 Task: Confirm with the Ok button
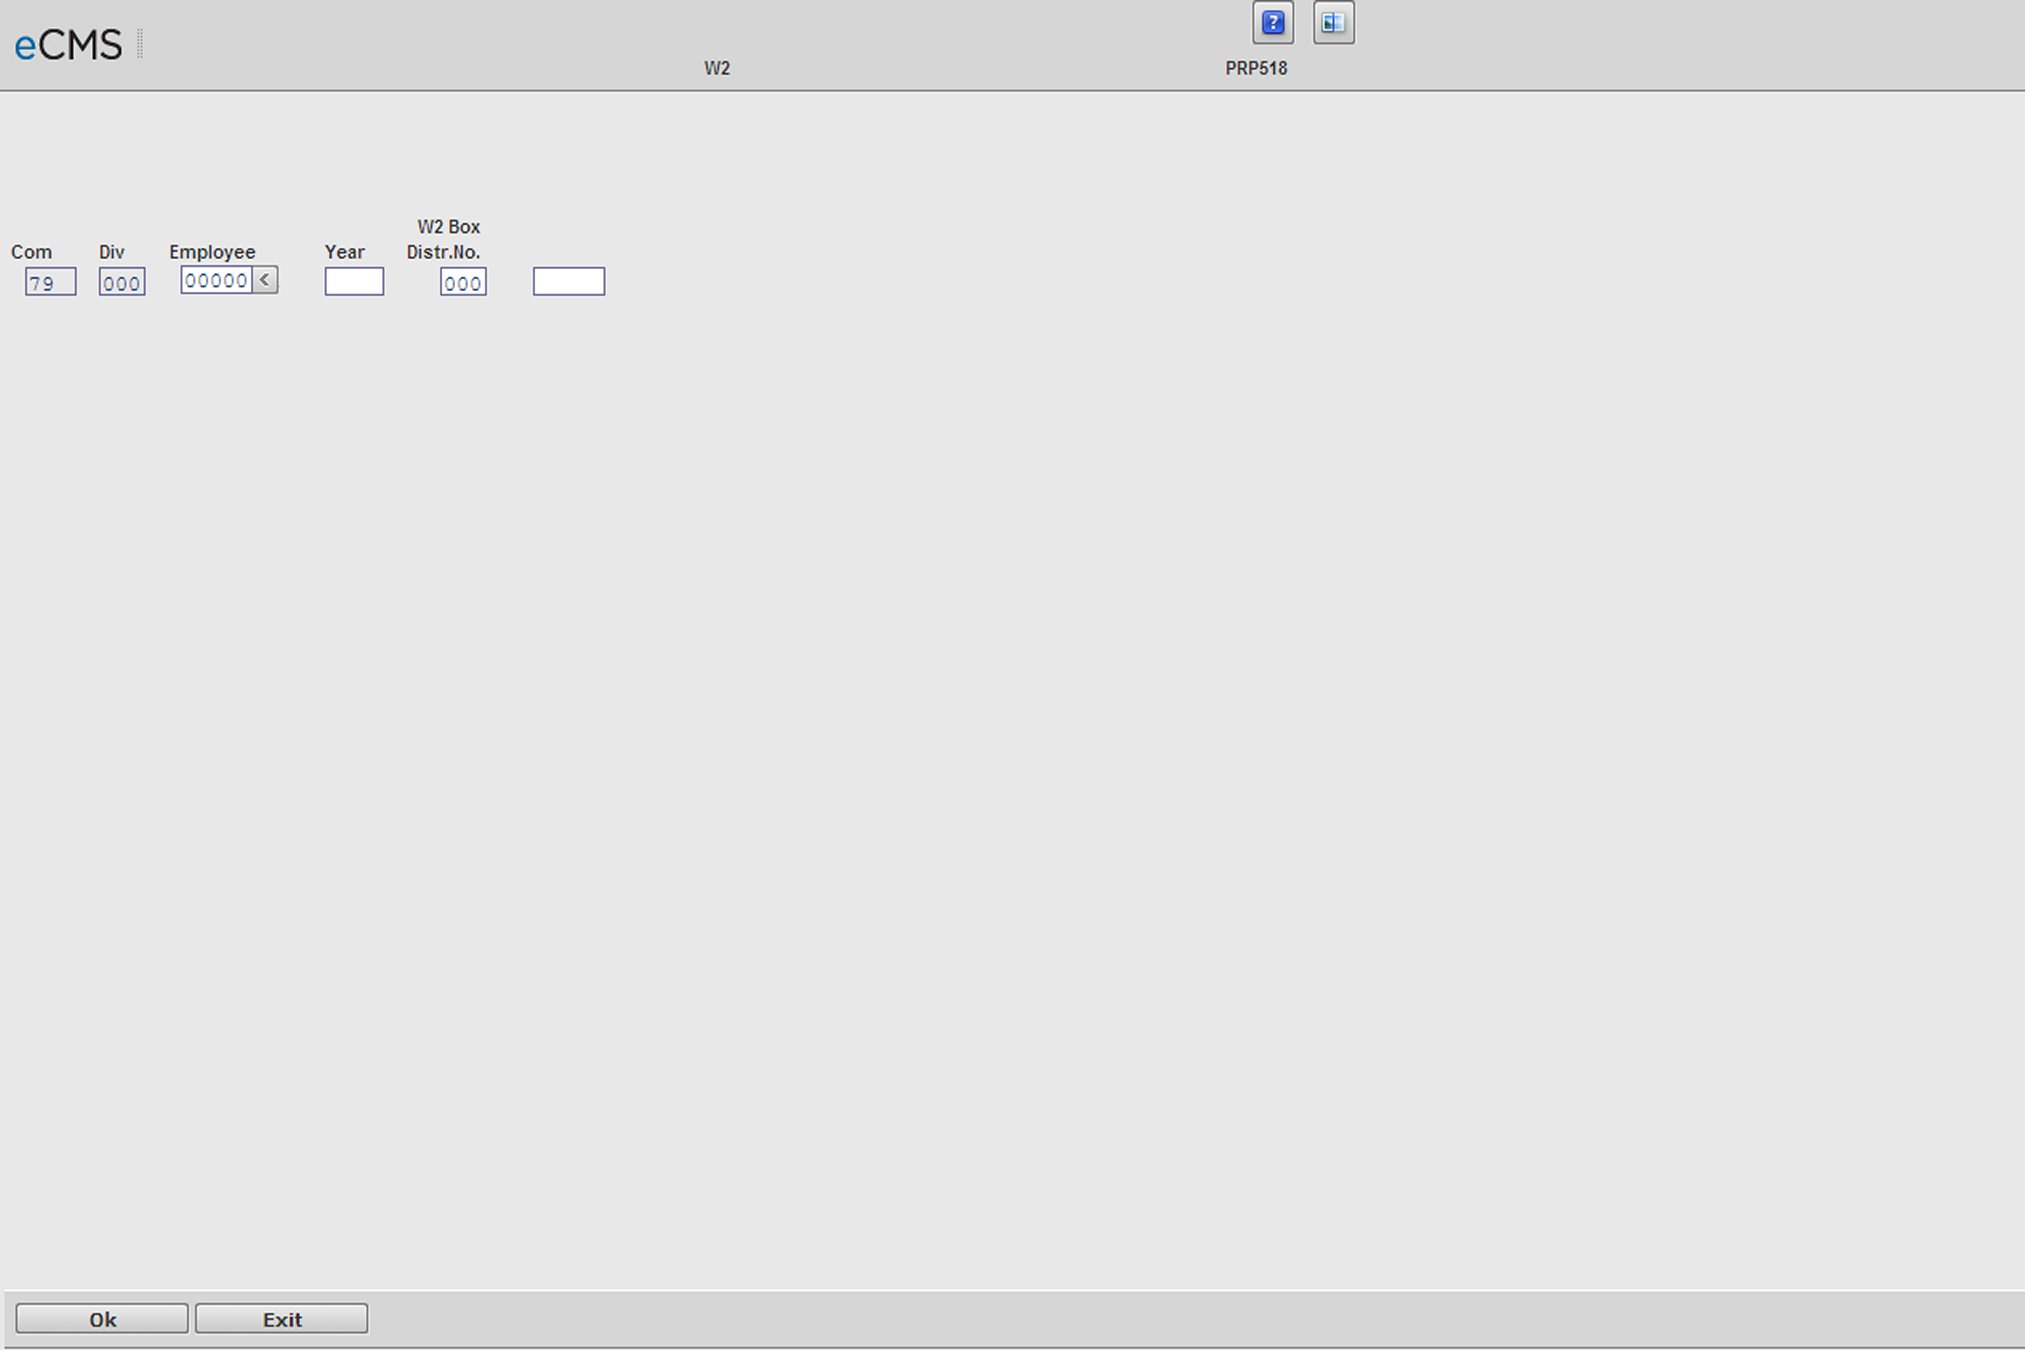(x=102, y=1319)
